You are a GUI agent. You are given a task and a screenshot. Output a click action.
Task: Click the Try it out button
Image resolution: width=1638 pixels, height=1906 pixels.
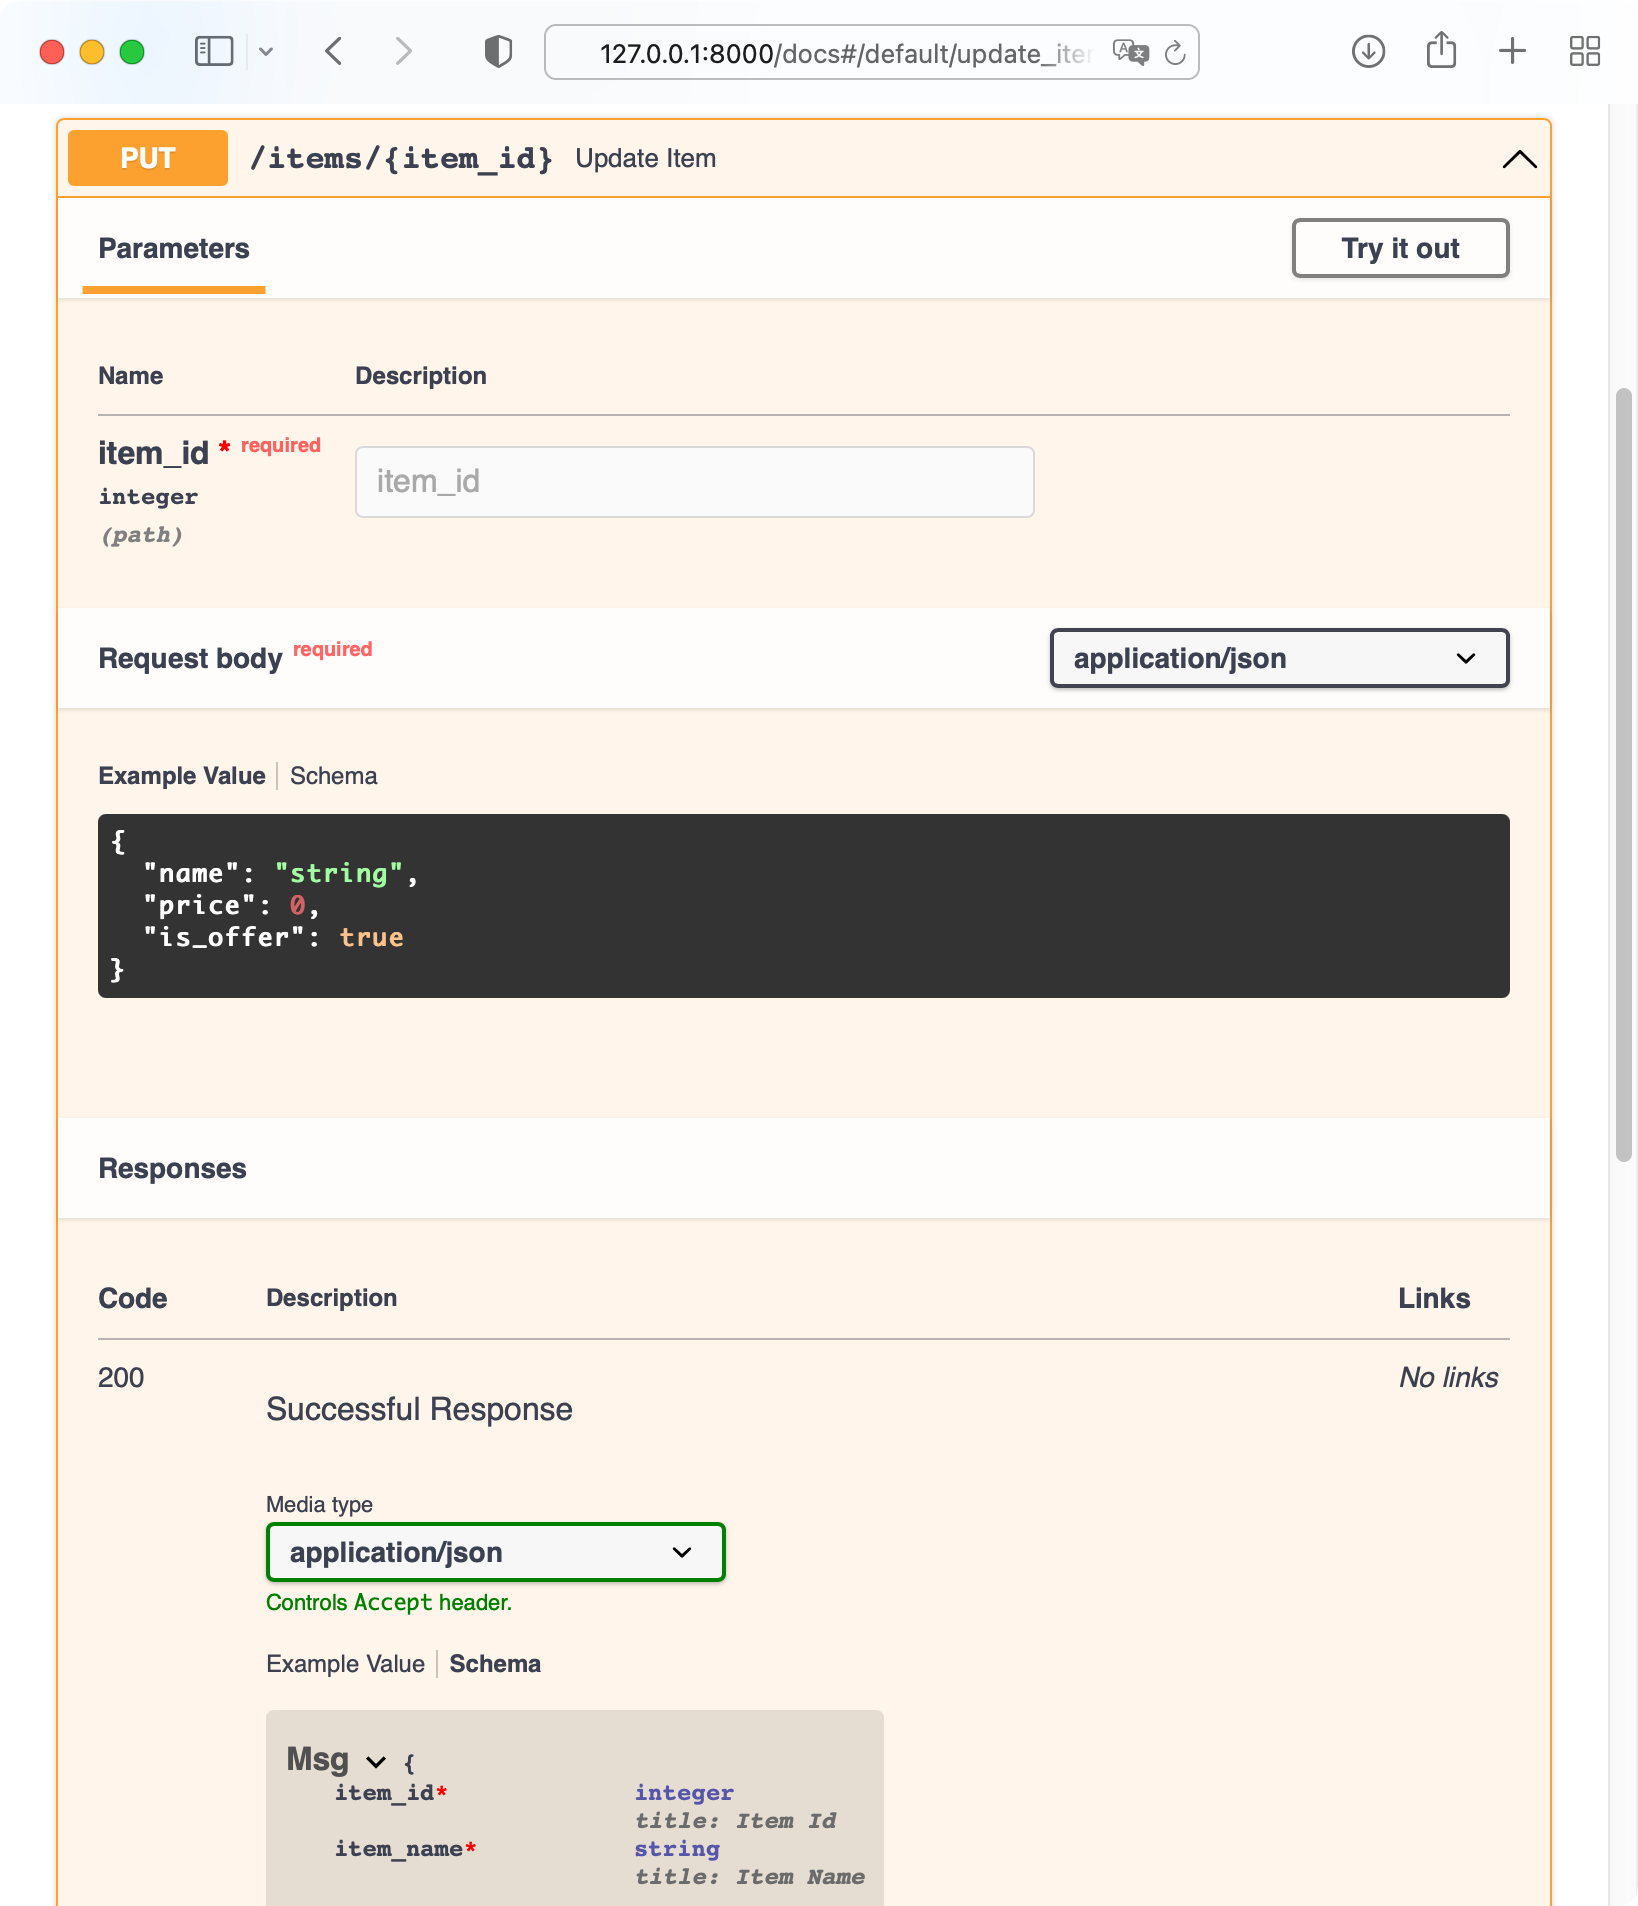coord(1399,248)
